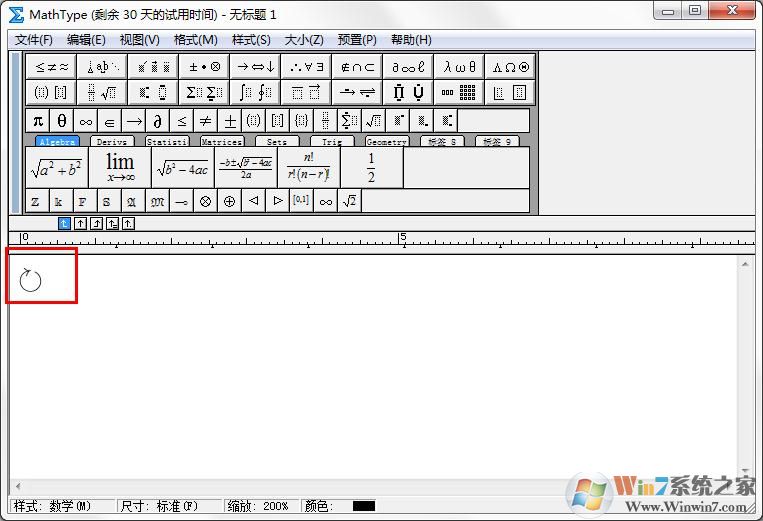Open the integral templates palette
Screen dimensions: 763x521
pos(255,93)
